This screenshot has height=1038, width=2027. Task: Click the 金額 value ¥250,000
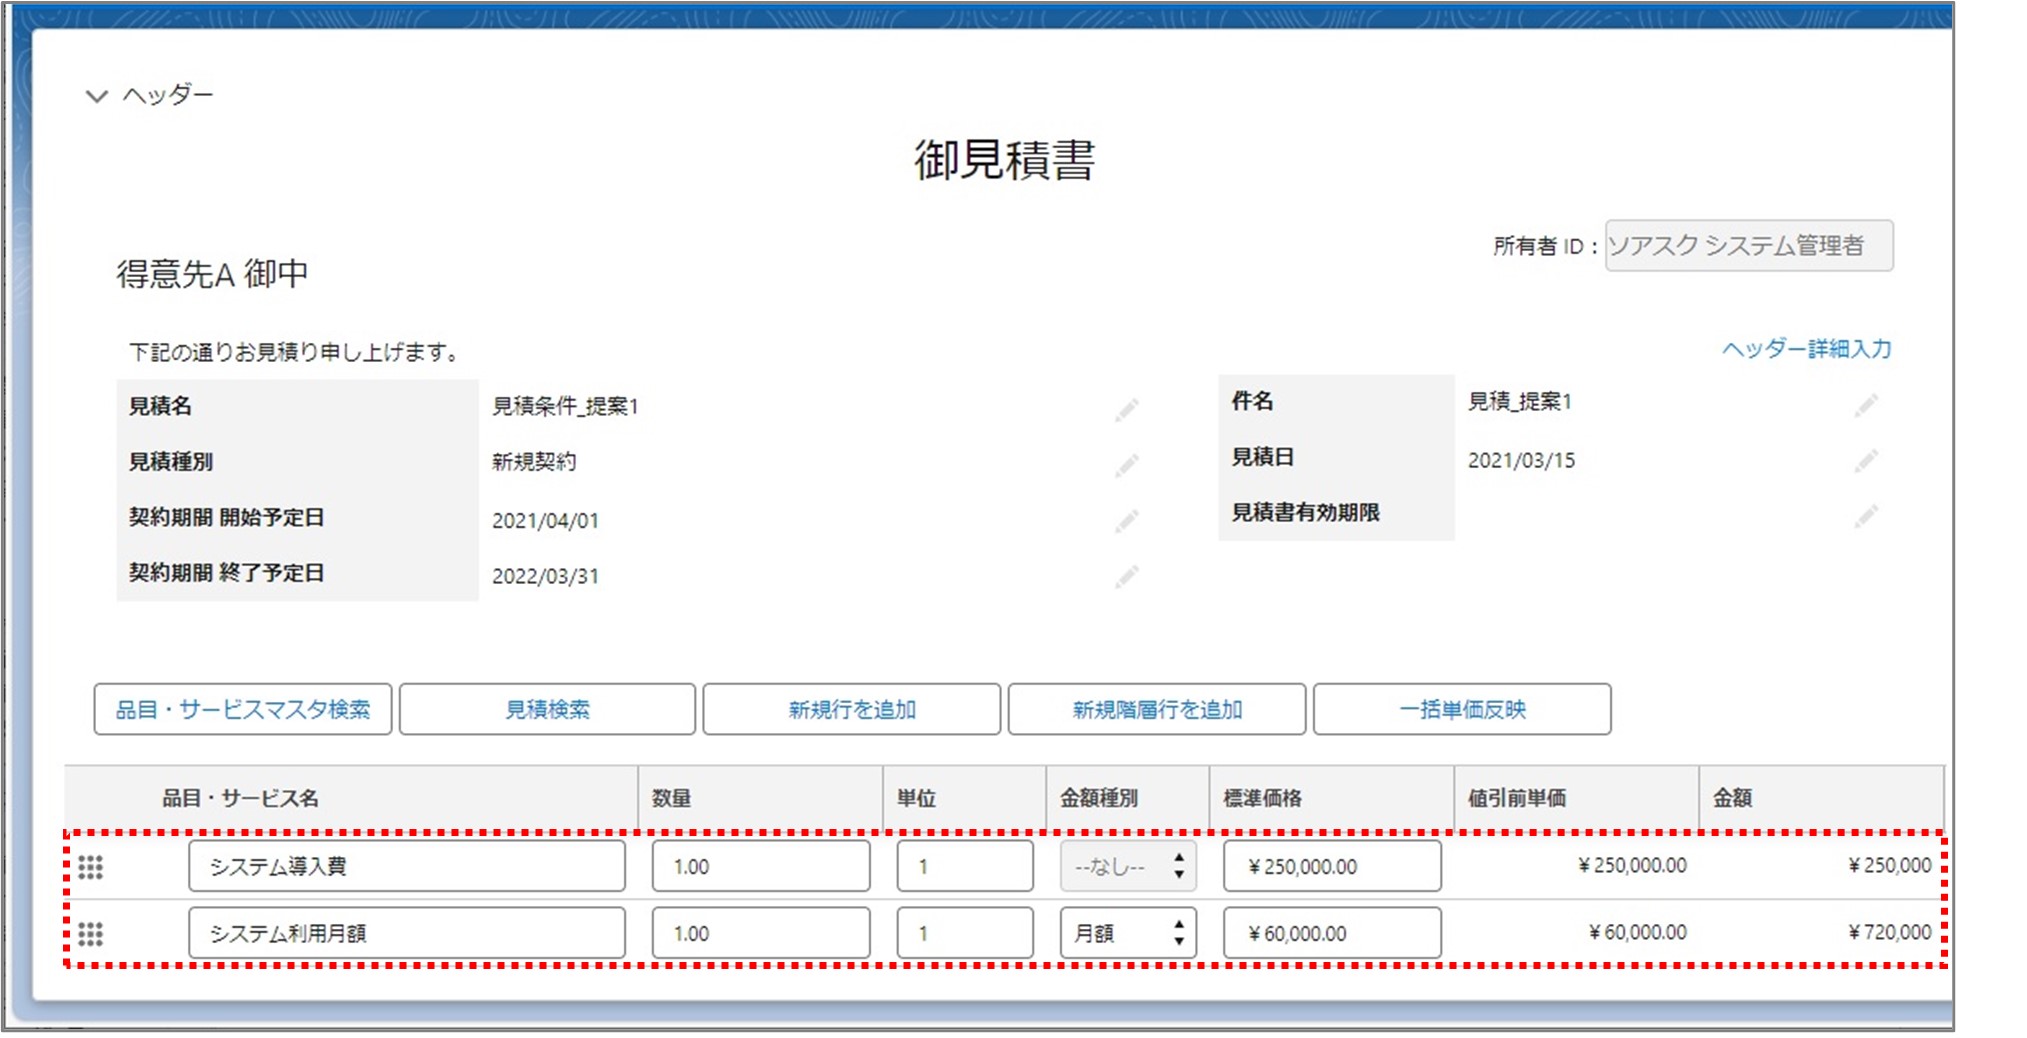point(1889,865)
